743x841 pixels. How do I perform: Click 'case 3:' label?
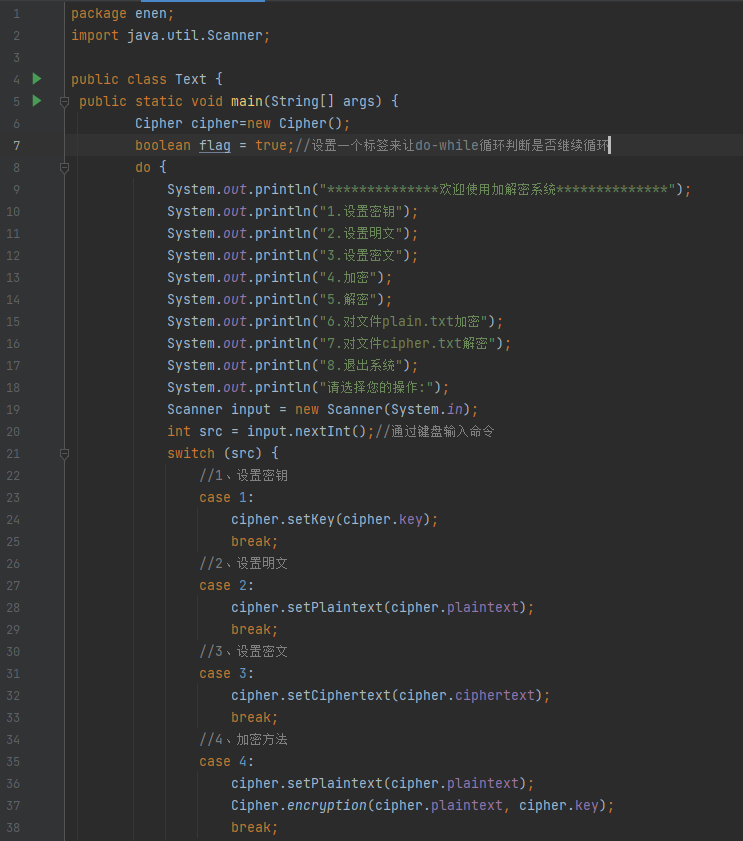[226, 673]
